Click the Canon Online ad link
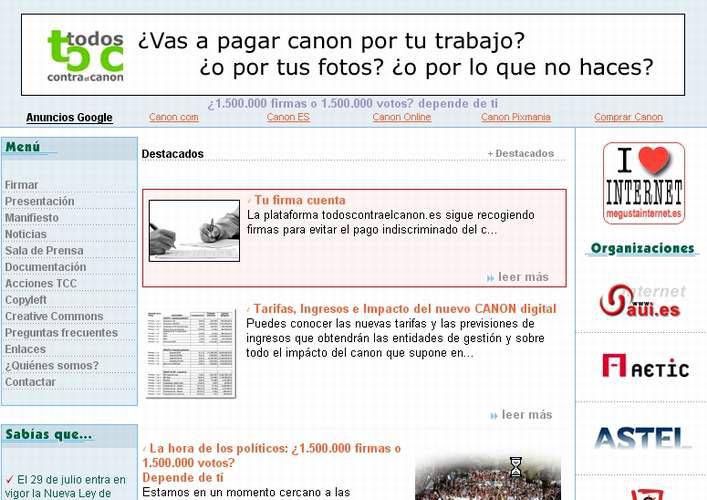Screen dimensions: 707x500 click(x=402, y=117)
